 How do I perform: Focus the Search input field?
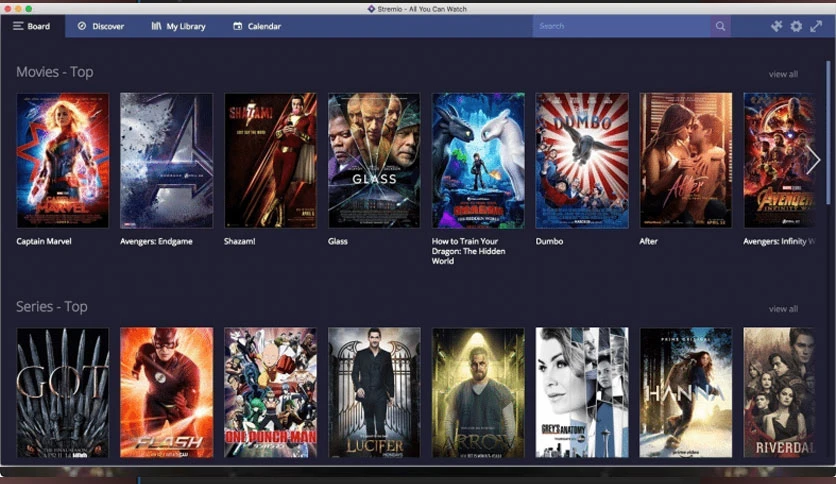click(x=621, y=26)
